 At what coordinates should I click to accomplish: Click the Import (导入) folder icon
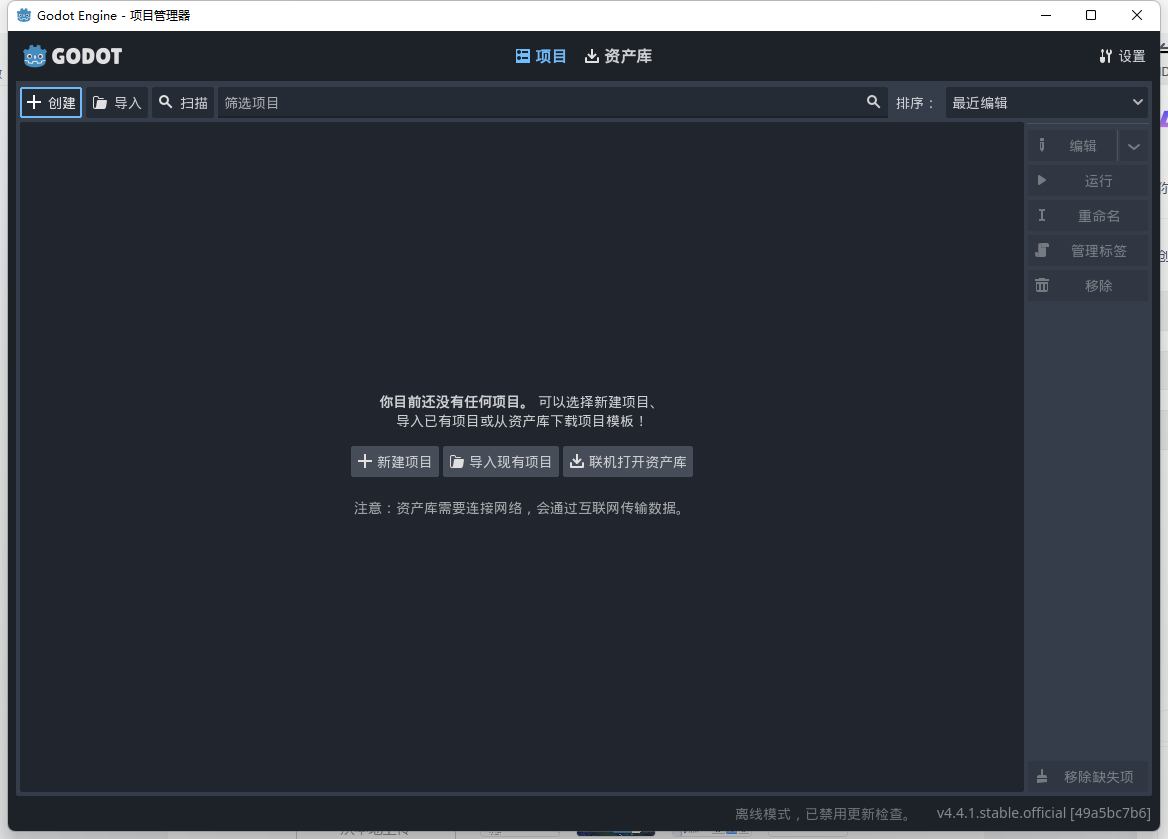point(100,102)
